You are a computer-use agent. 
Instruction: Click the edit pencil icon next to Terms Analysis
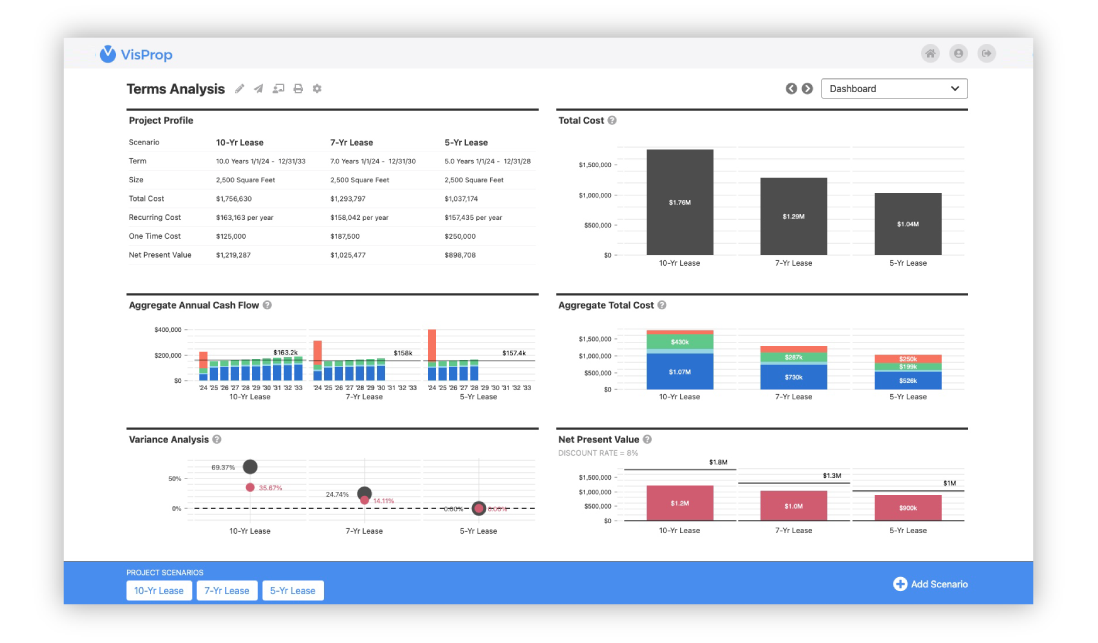[x=239, y=88]
